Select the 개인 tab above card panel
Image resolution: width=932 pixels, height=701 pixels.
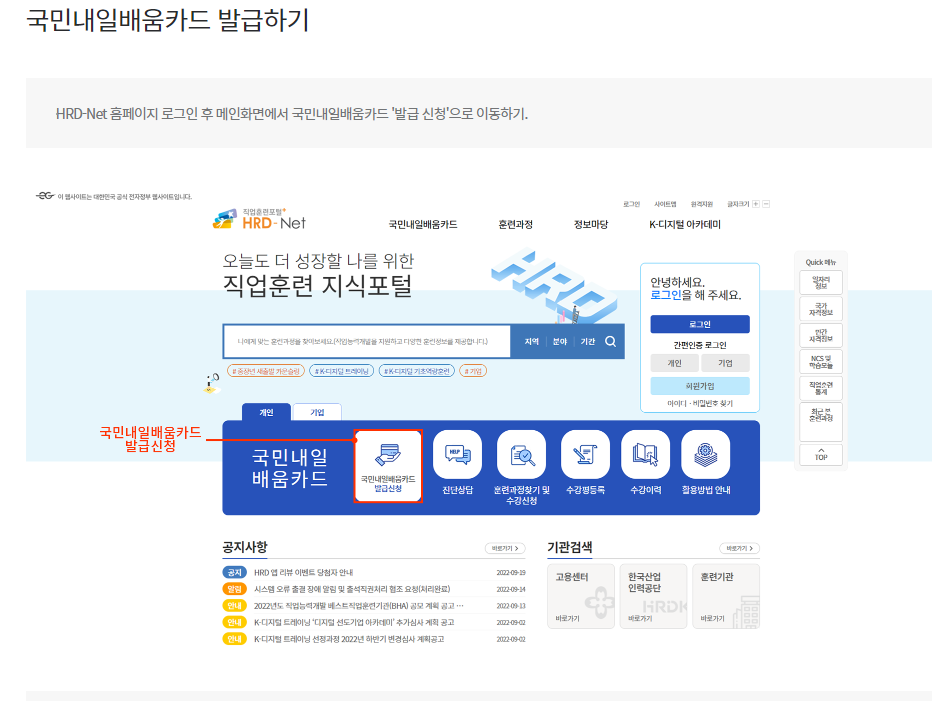coord(266,412)
